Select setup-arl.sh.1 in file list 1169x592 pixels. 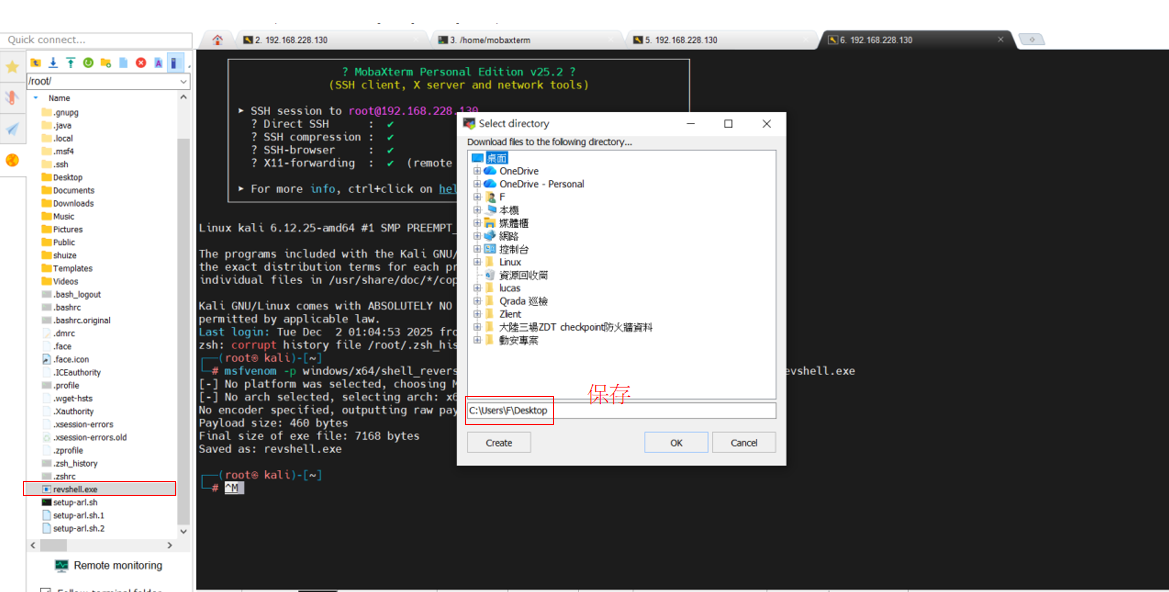pyautogui.click(x=78, y=515)
